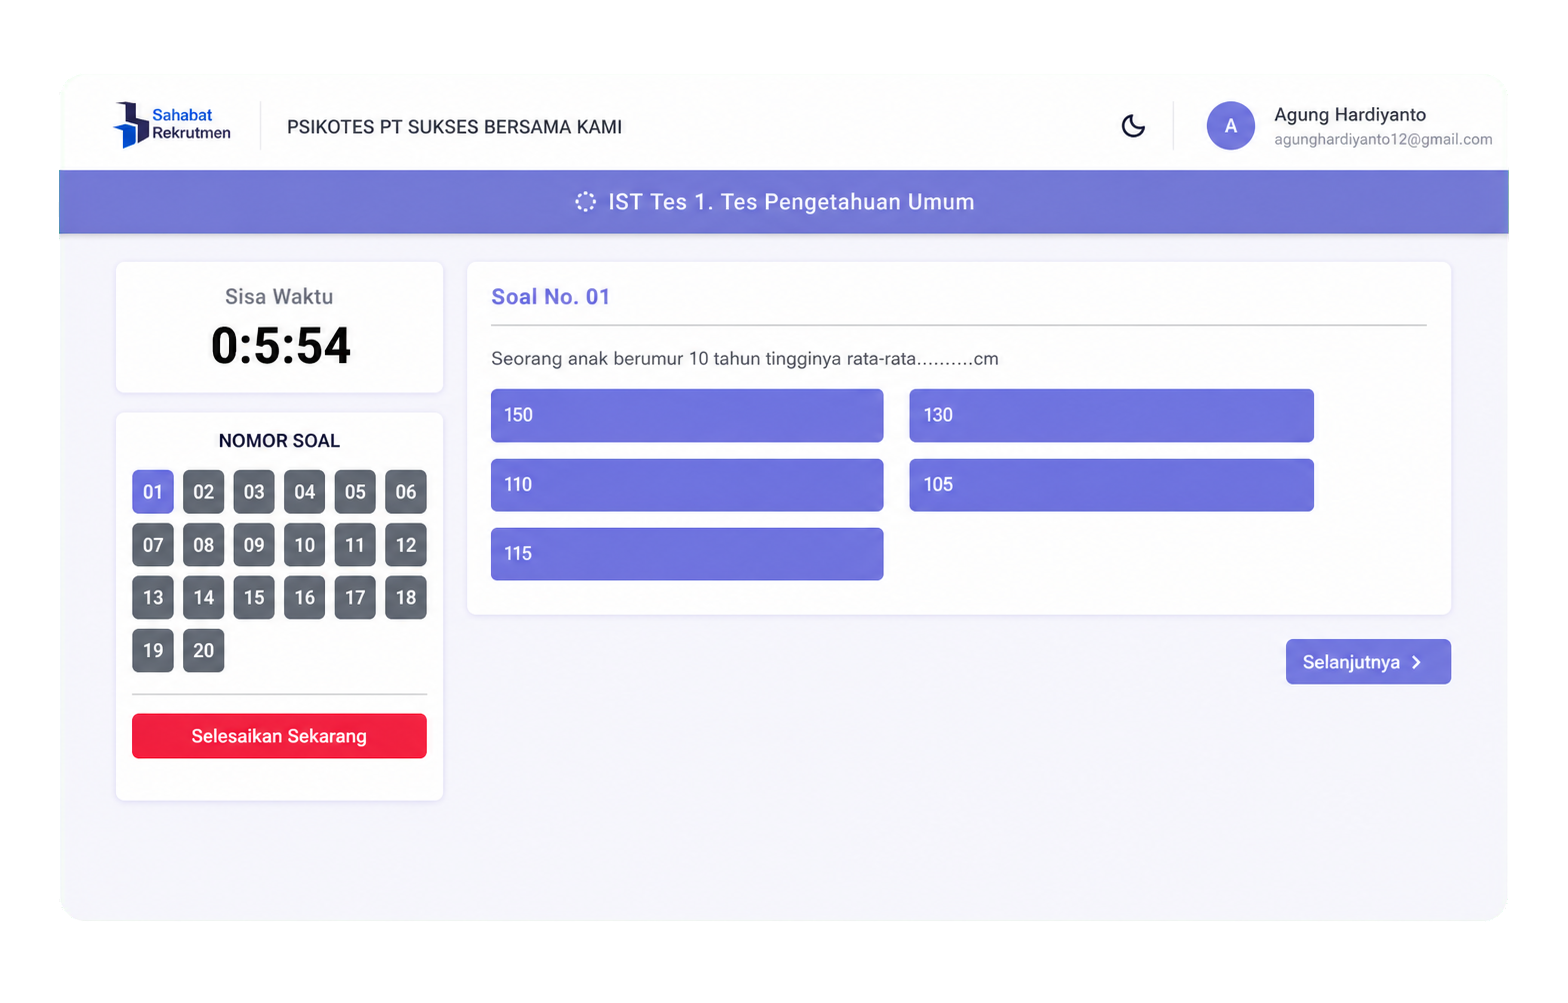Jump to question number 03
This screenshot has height=1003, width=1568.
pyautogui.click(x=254, y=492)
